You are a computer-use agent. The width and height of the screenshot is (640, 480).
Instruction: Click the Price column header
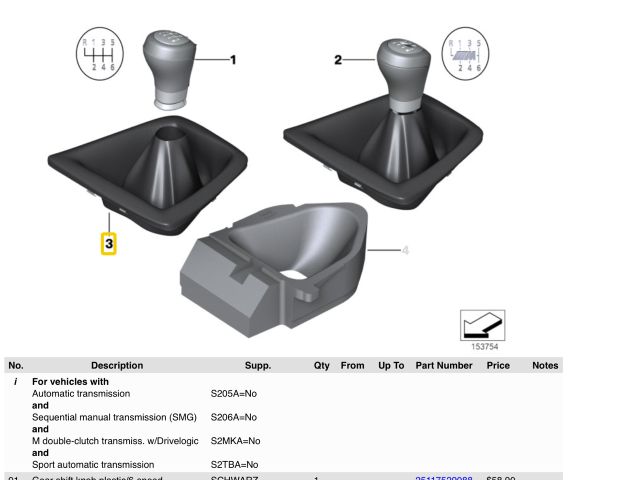(498, 366)
